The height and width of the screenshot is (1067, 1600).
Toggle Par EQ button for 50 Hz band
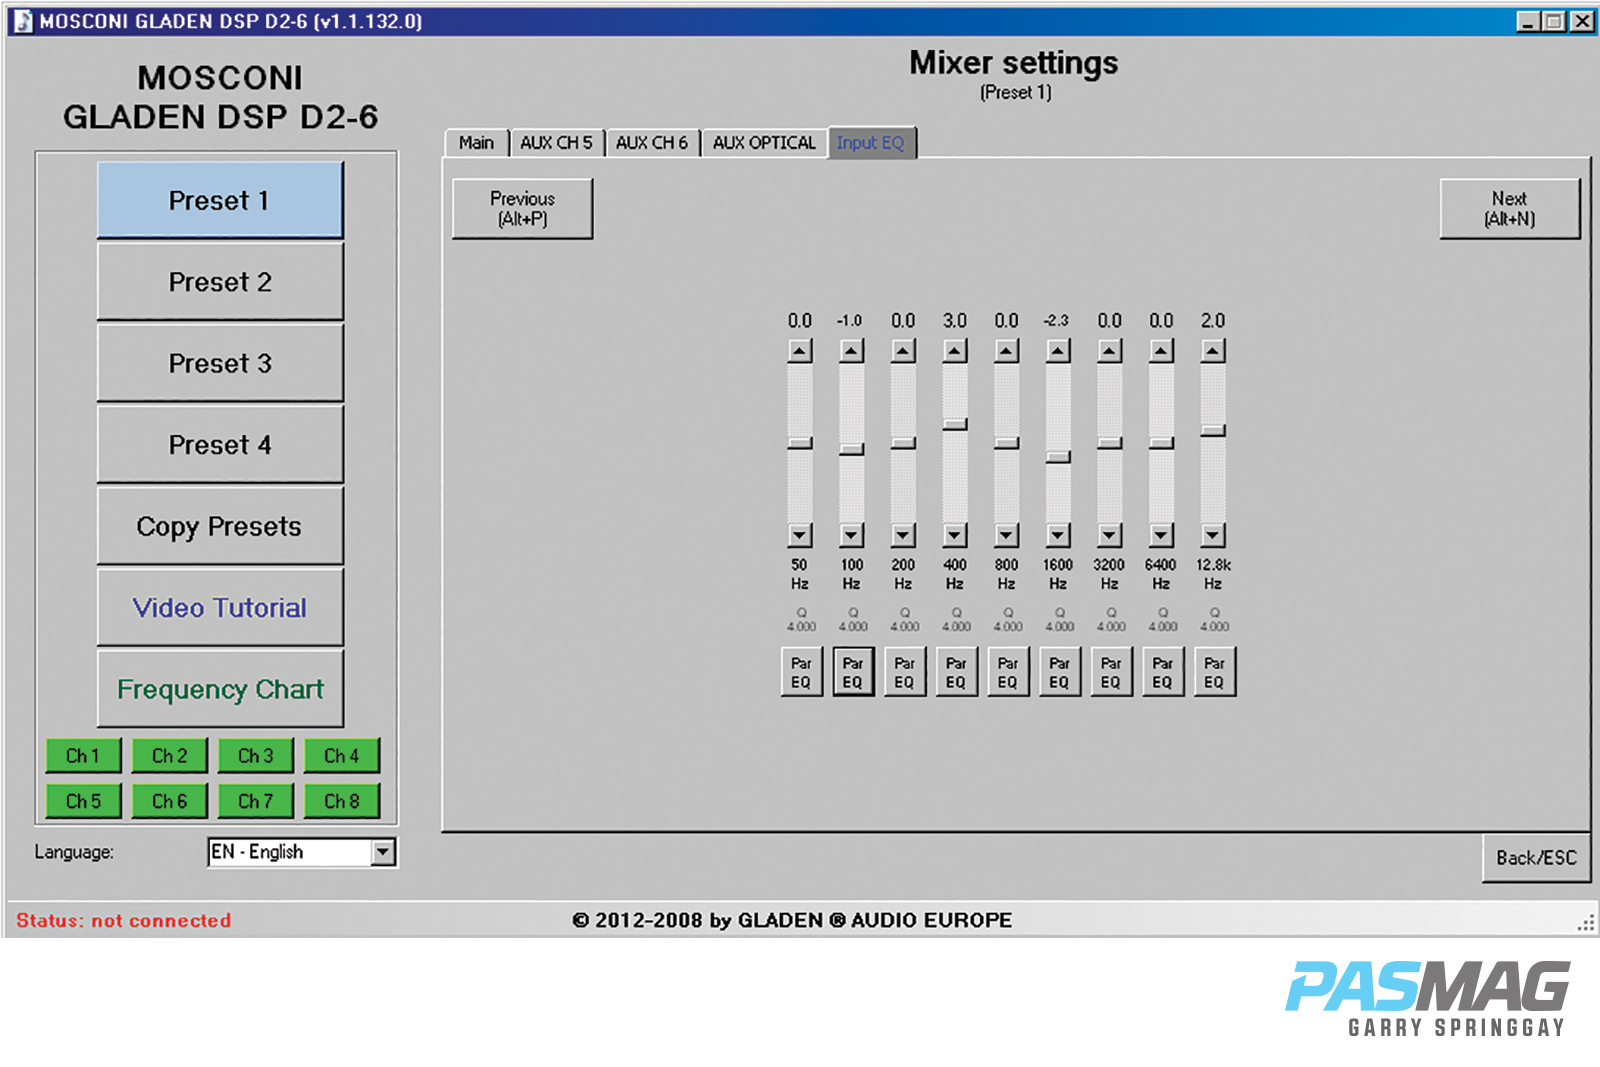(801, 672)
